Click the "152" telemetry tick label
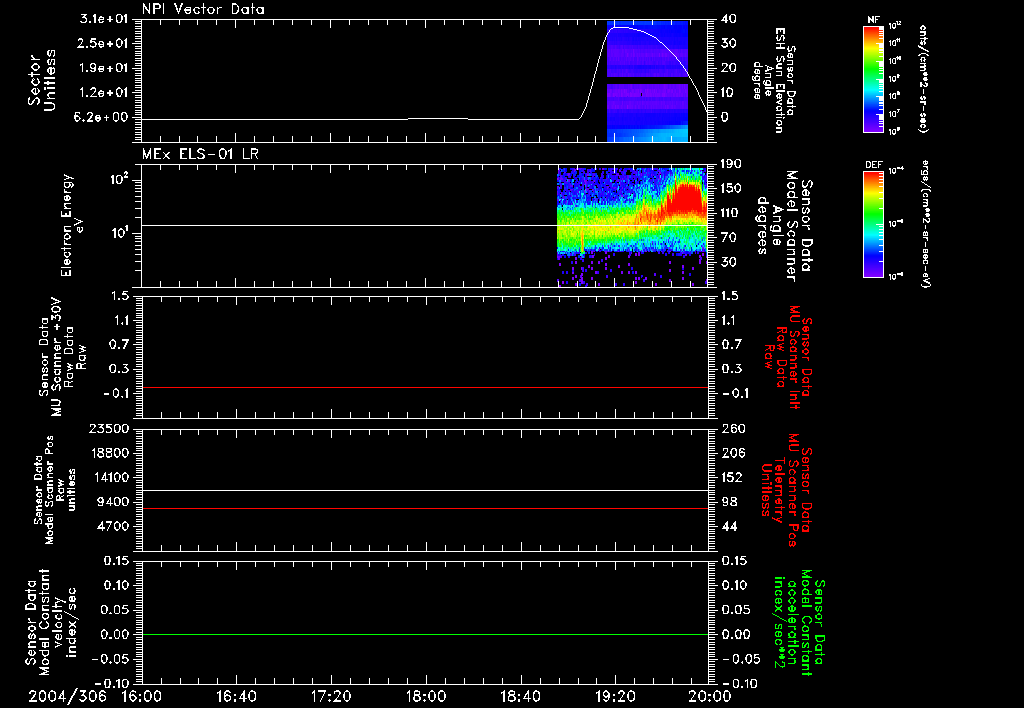This screenshot has width=1024, height=708. [x=733, y=477]
